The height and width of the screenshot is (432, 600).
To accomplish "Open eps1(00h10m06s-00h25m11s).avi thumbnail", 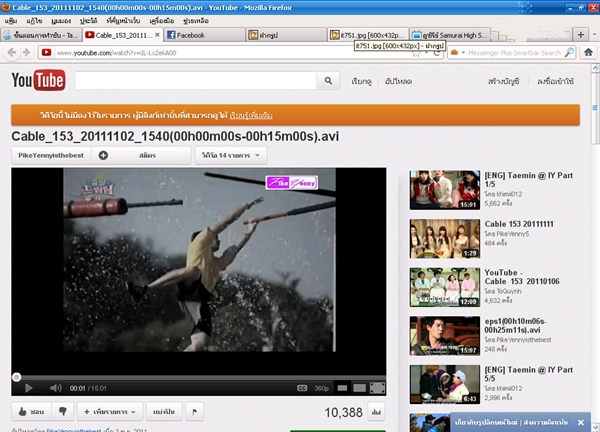I will tap(445, 336).
